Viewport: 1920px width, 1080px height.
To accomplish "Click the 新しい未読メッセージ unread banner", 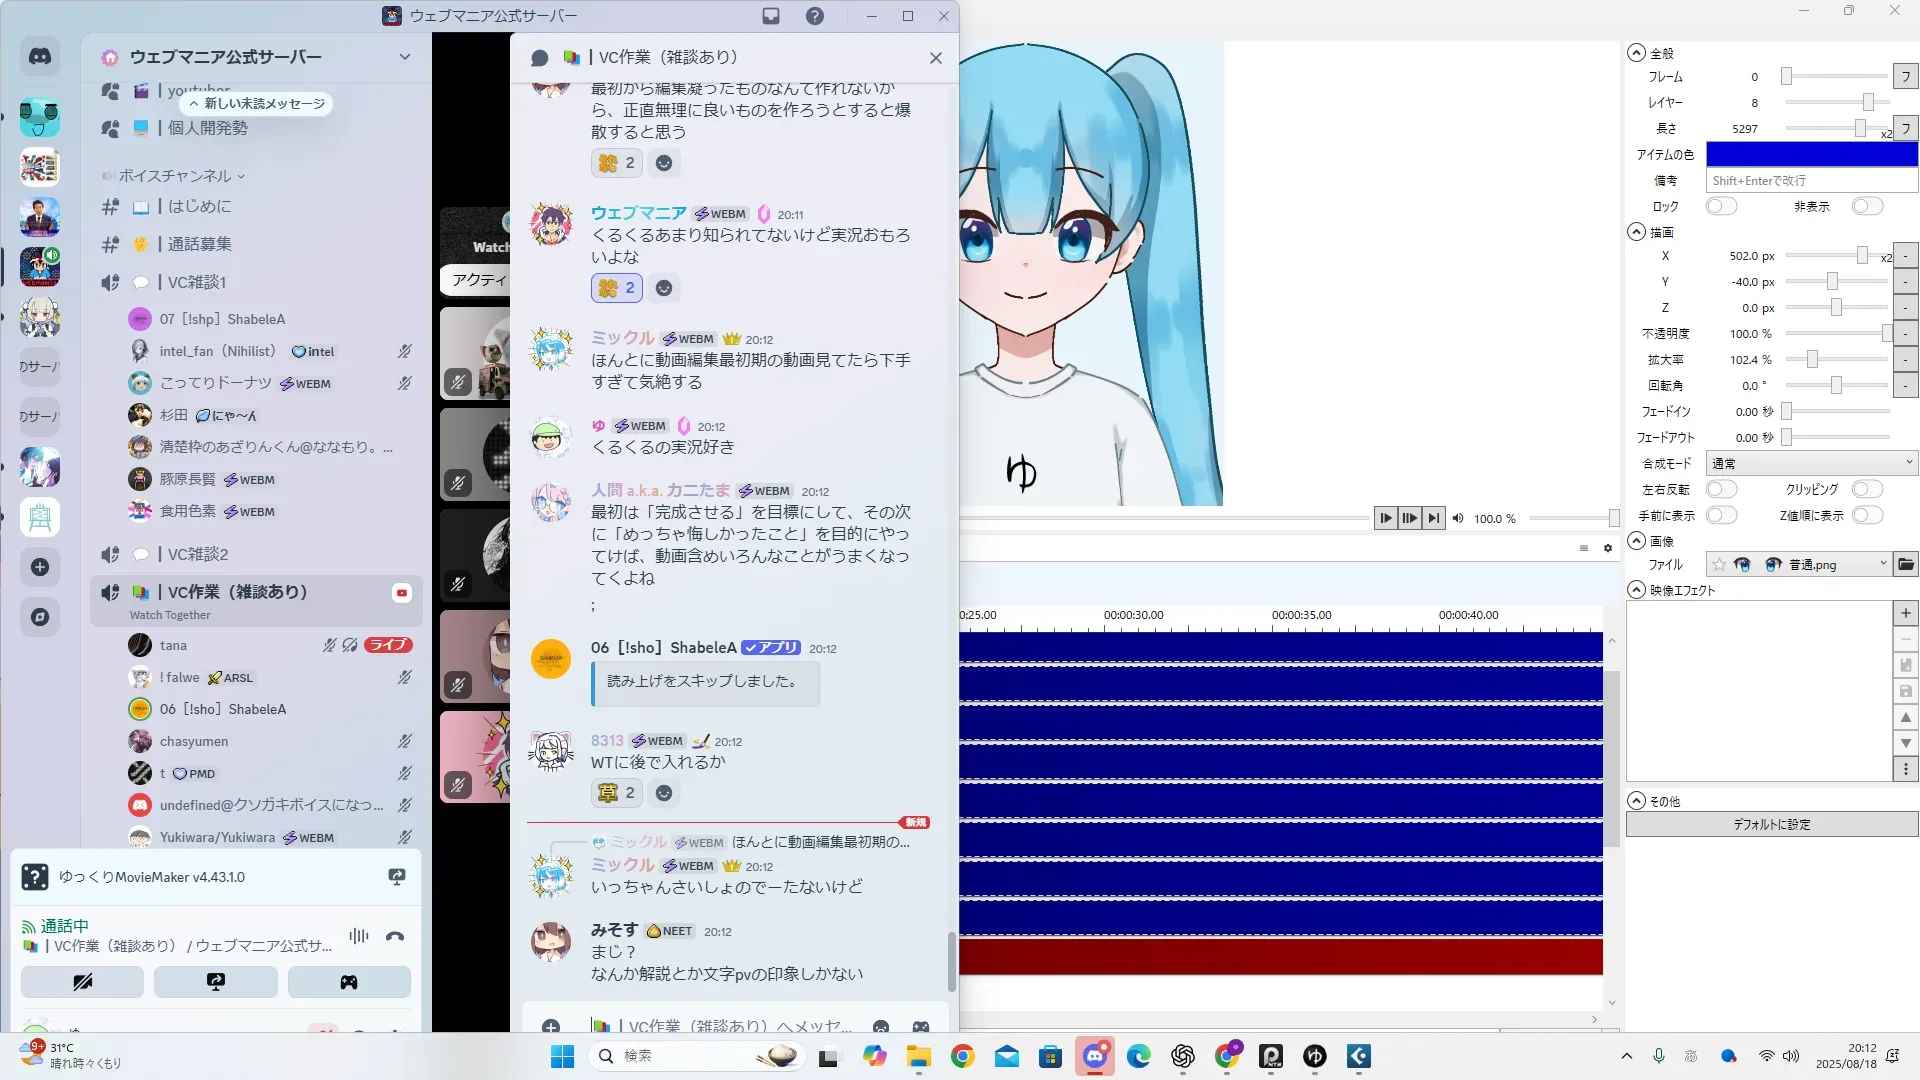I will [257, 104].
